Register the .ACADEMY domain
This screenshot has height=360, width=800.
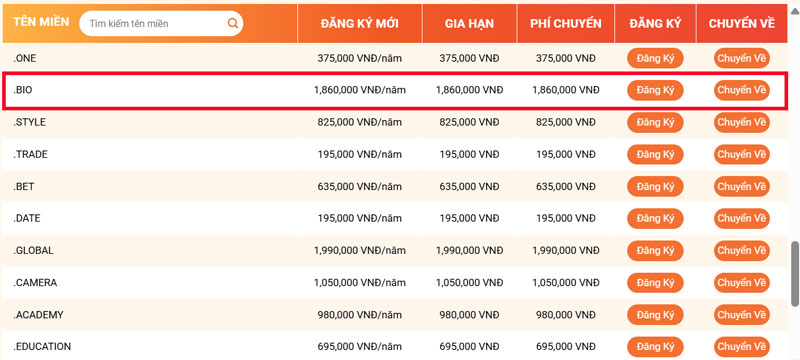655,315
